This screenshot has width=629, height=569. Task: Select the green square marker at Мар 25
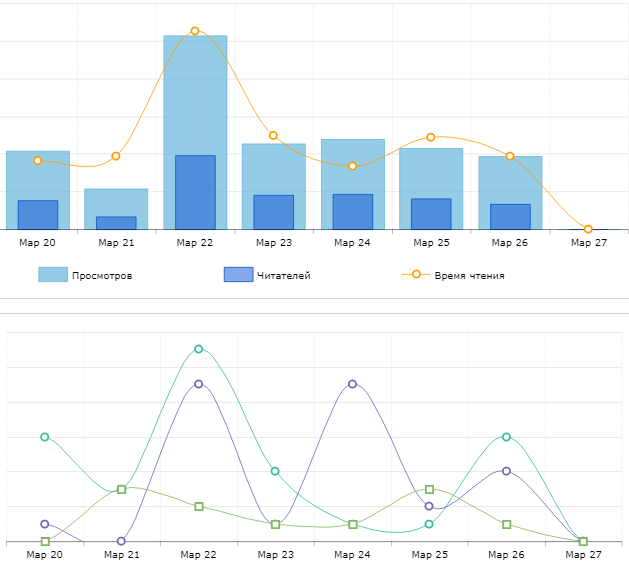point(429,489)
